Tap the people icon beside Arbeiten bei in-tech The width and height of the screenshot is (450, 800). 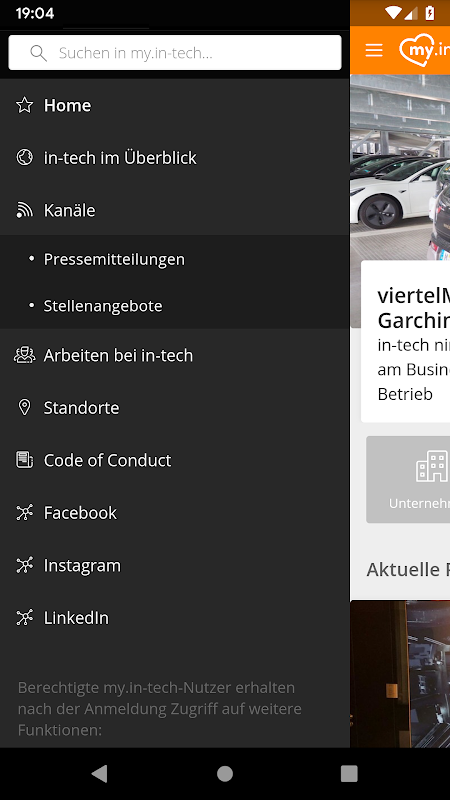[x=24, y=355]
